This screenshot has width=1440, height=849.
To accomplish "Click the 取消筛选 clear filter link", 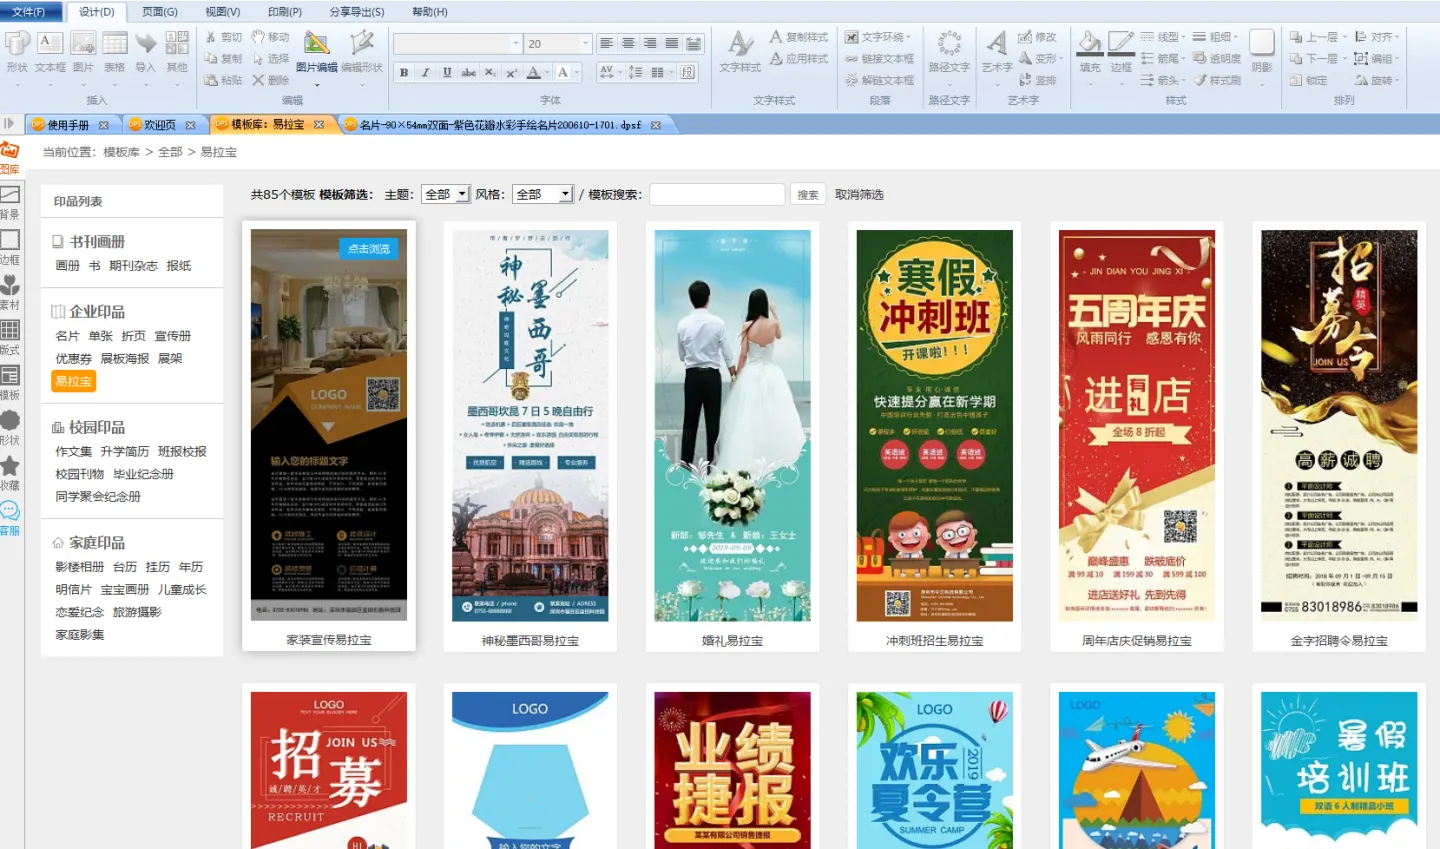I will click(859, 195).
